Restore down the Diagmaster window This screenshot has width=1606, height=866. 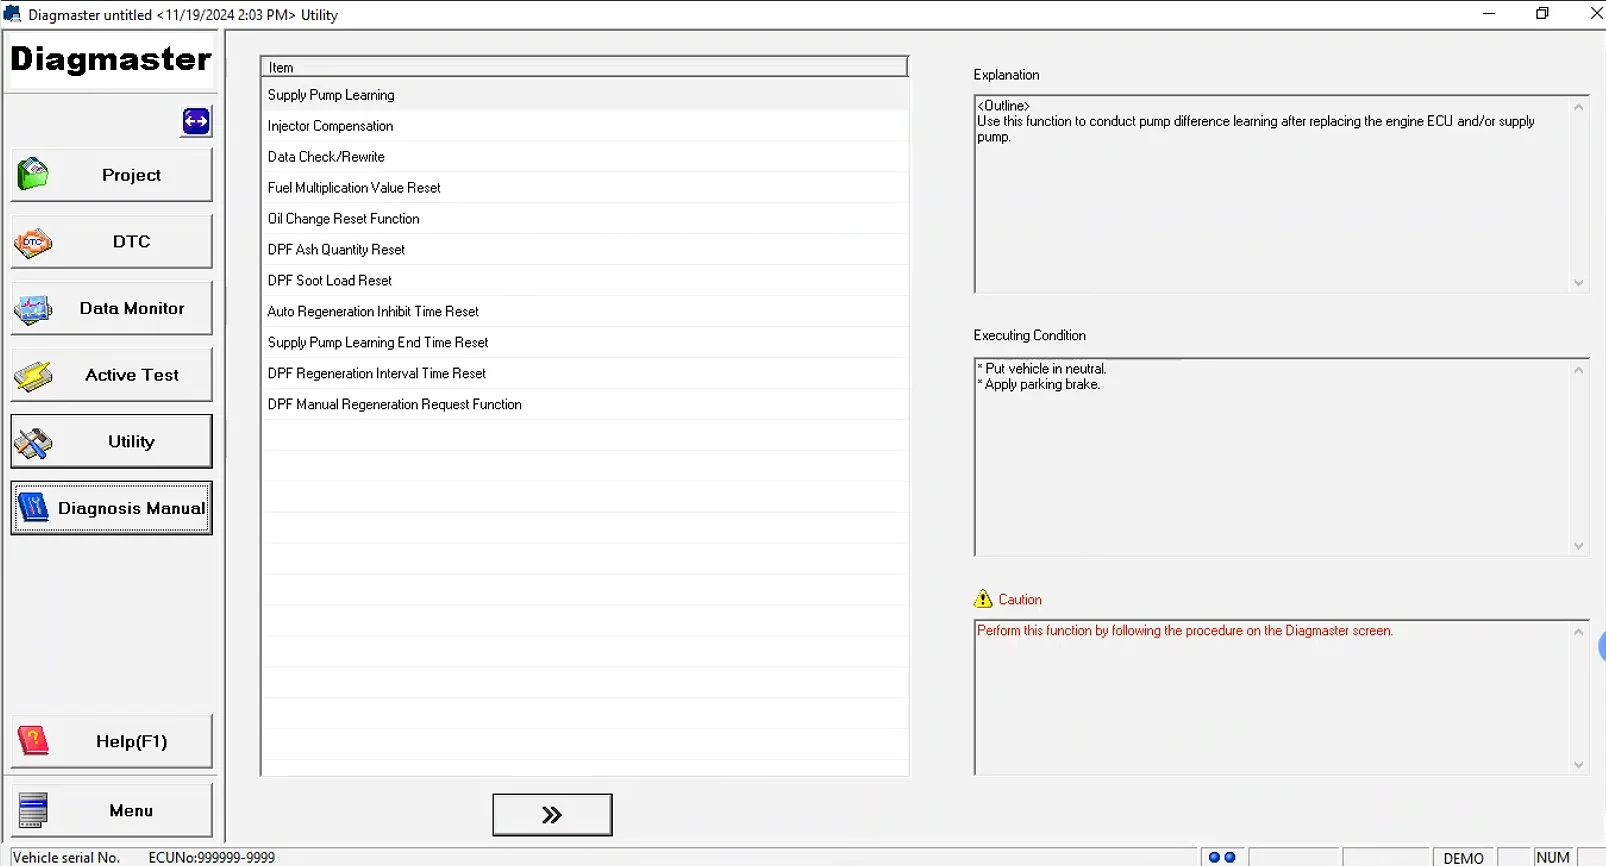pyautogui.click(x=1542, y=14)
